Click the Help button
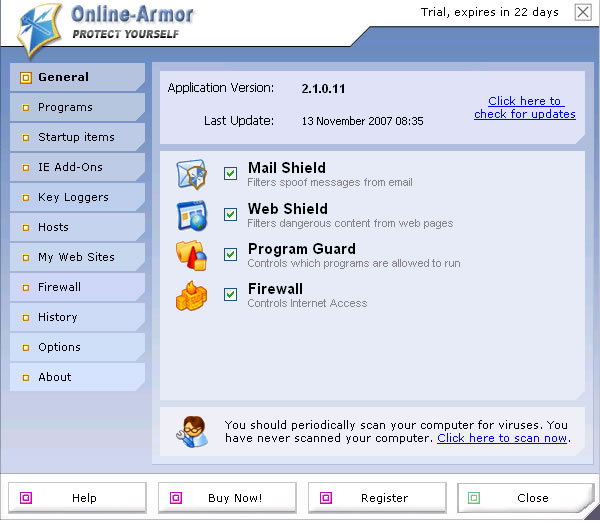The image size is (600, 523). click(x=77, y=497)
